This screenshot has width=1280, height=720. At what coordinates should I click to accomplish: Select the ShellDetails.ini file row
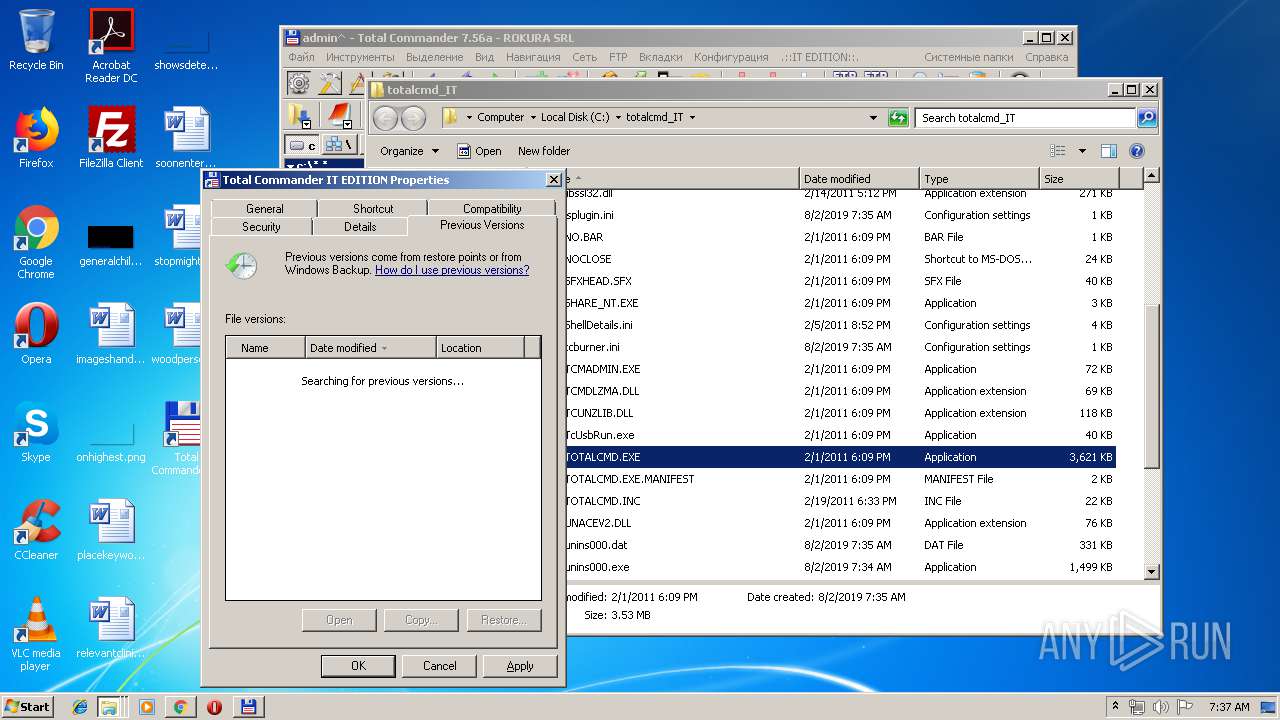(x=840, y=325)
